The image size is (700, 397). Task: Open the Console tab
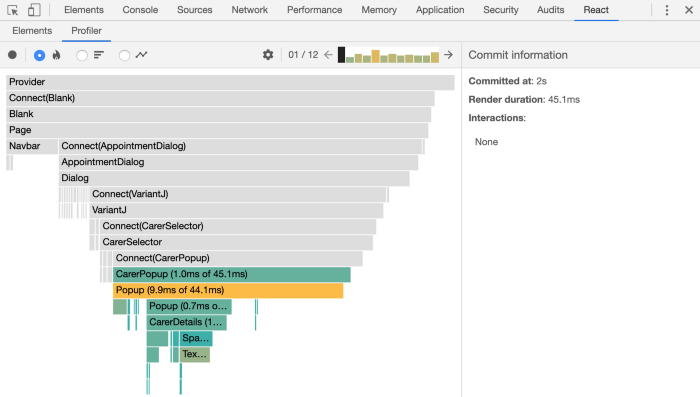point(140,10)
